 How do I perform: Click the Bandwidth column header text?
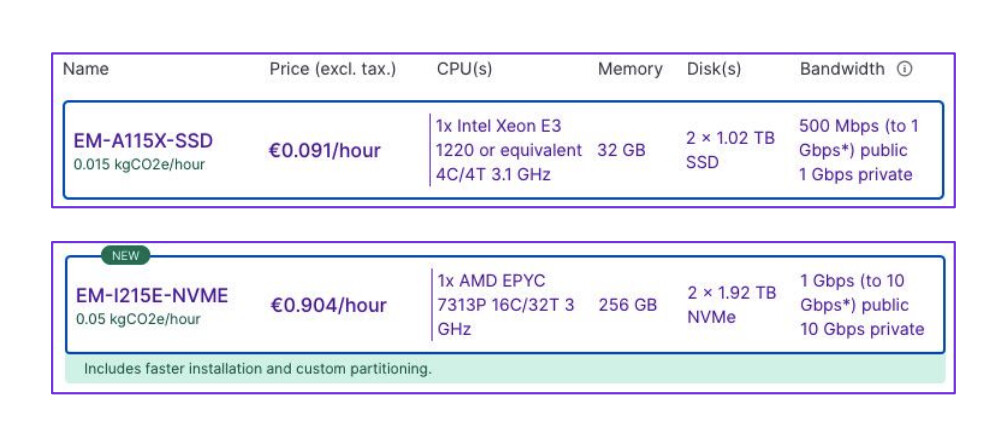pyautogui.click(x=842, y=69)
